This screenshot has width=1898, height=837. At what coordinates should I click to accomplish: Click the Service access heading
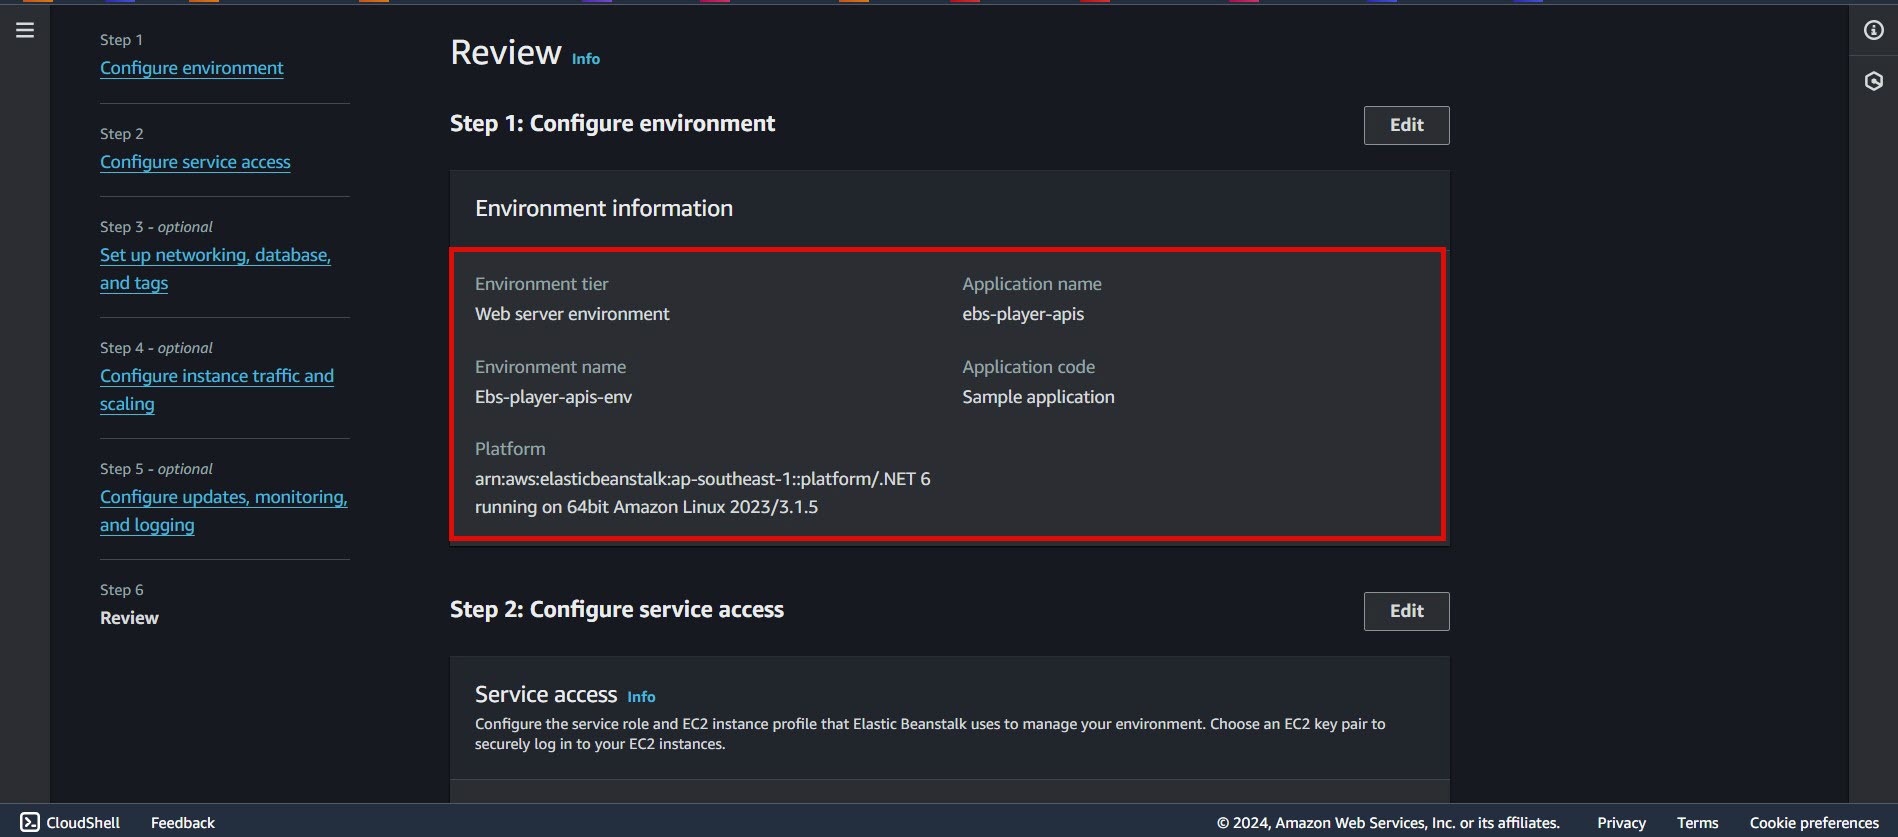click(546, 694)
